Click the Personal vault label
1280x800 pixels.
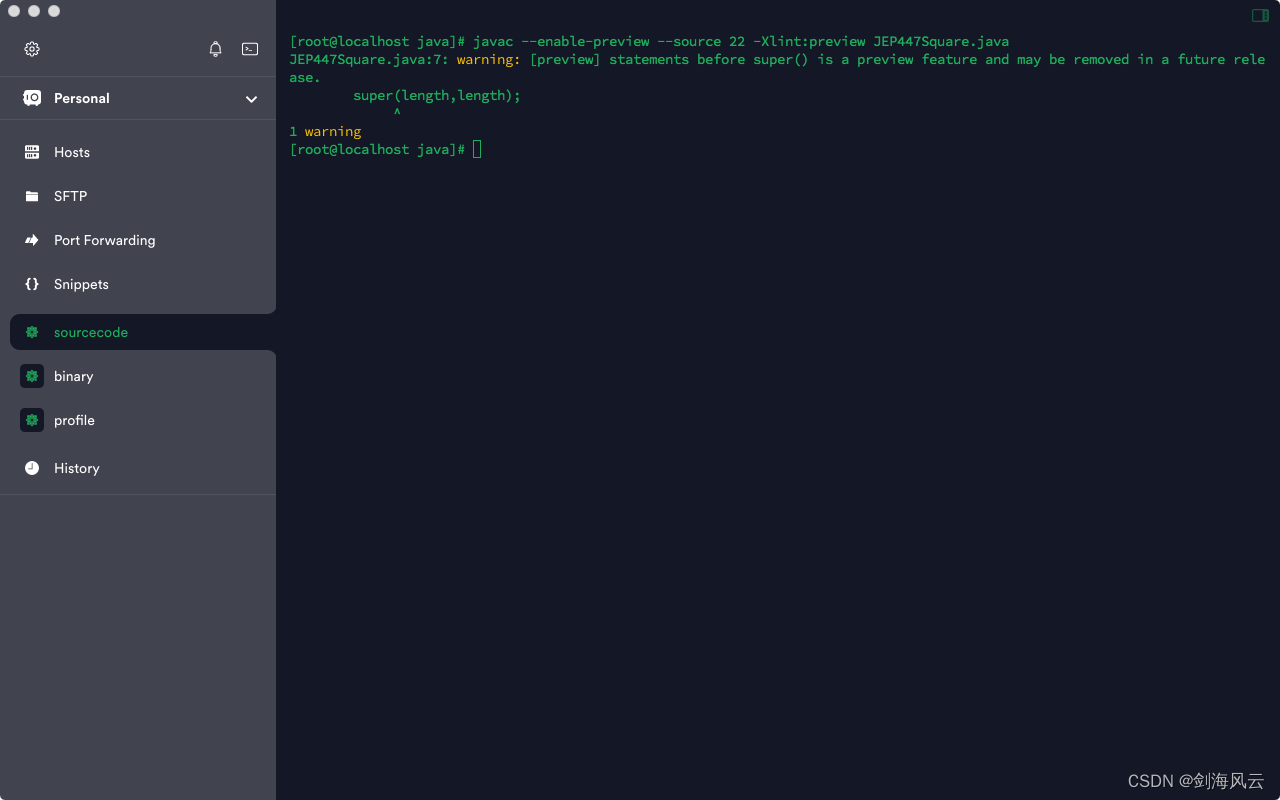(82, 98)
